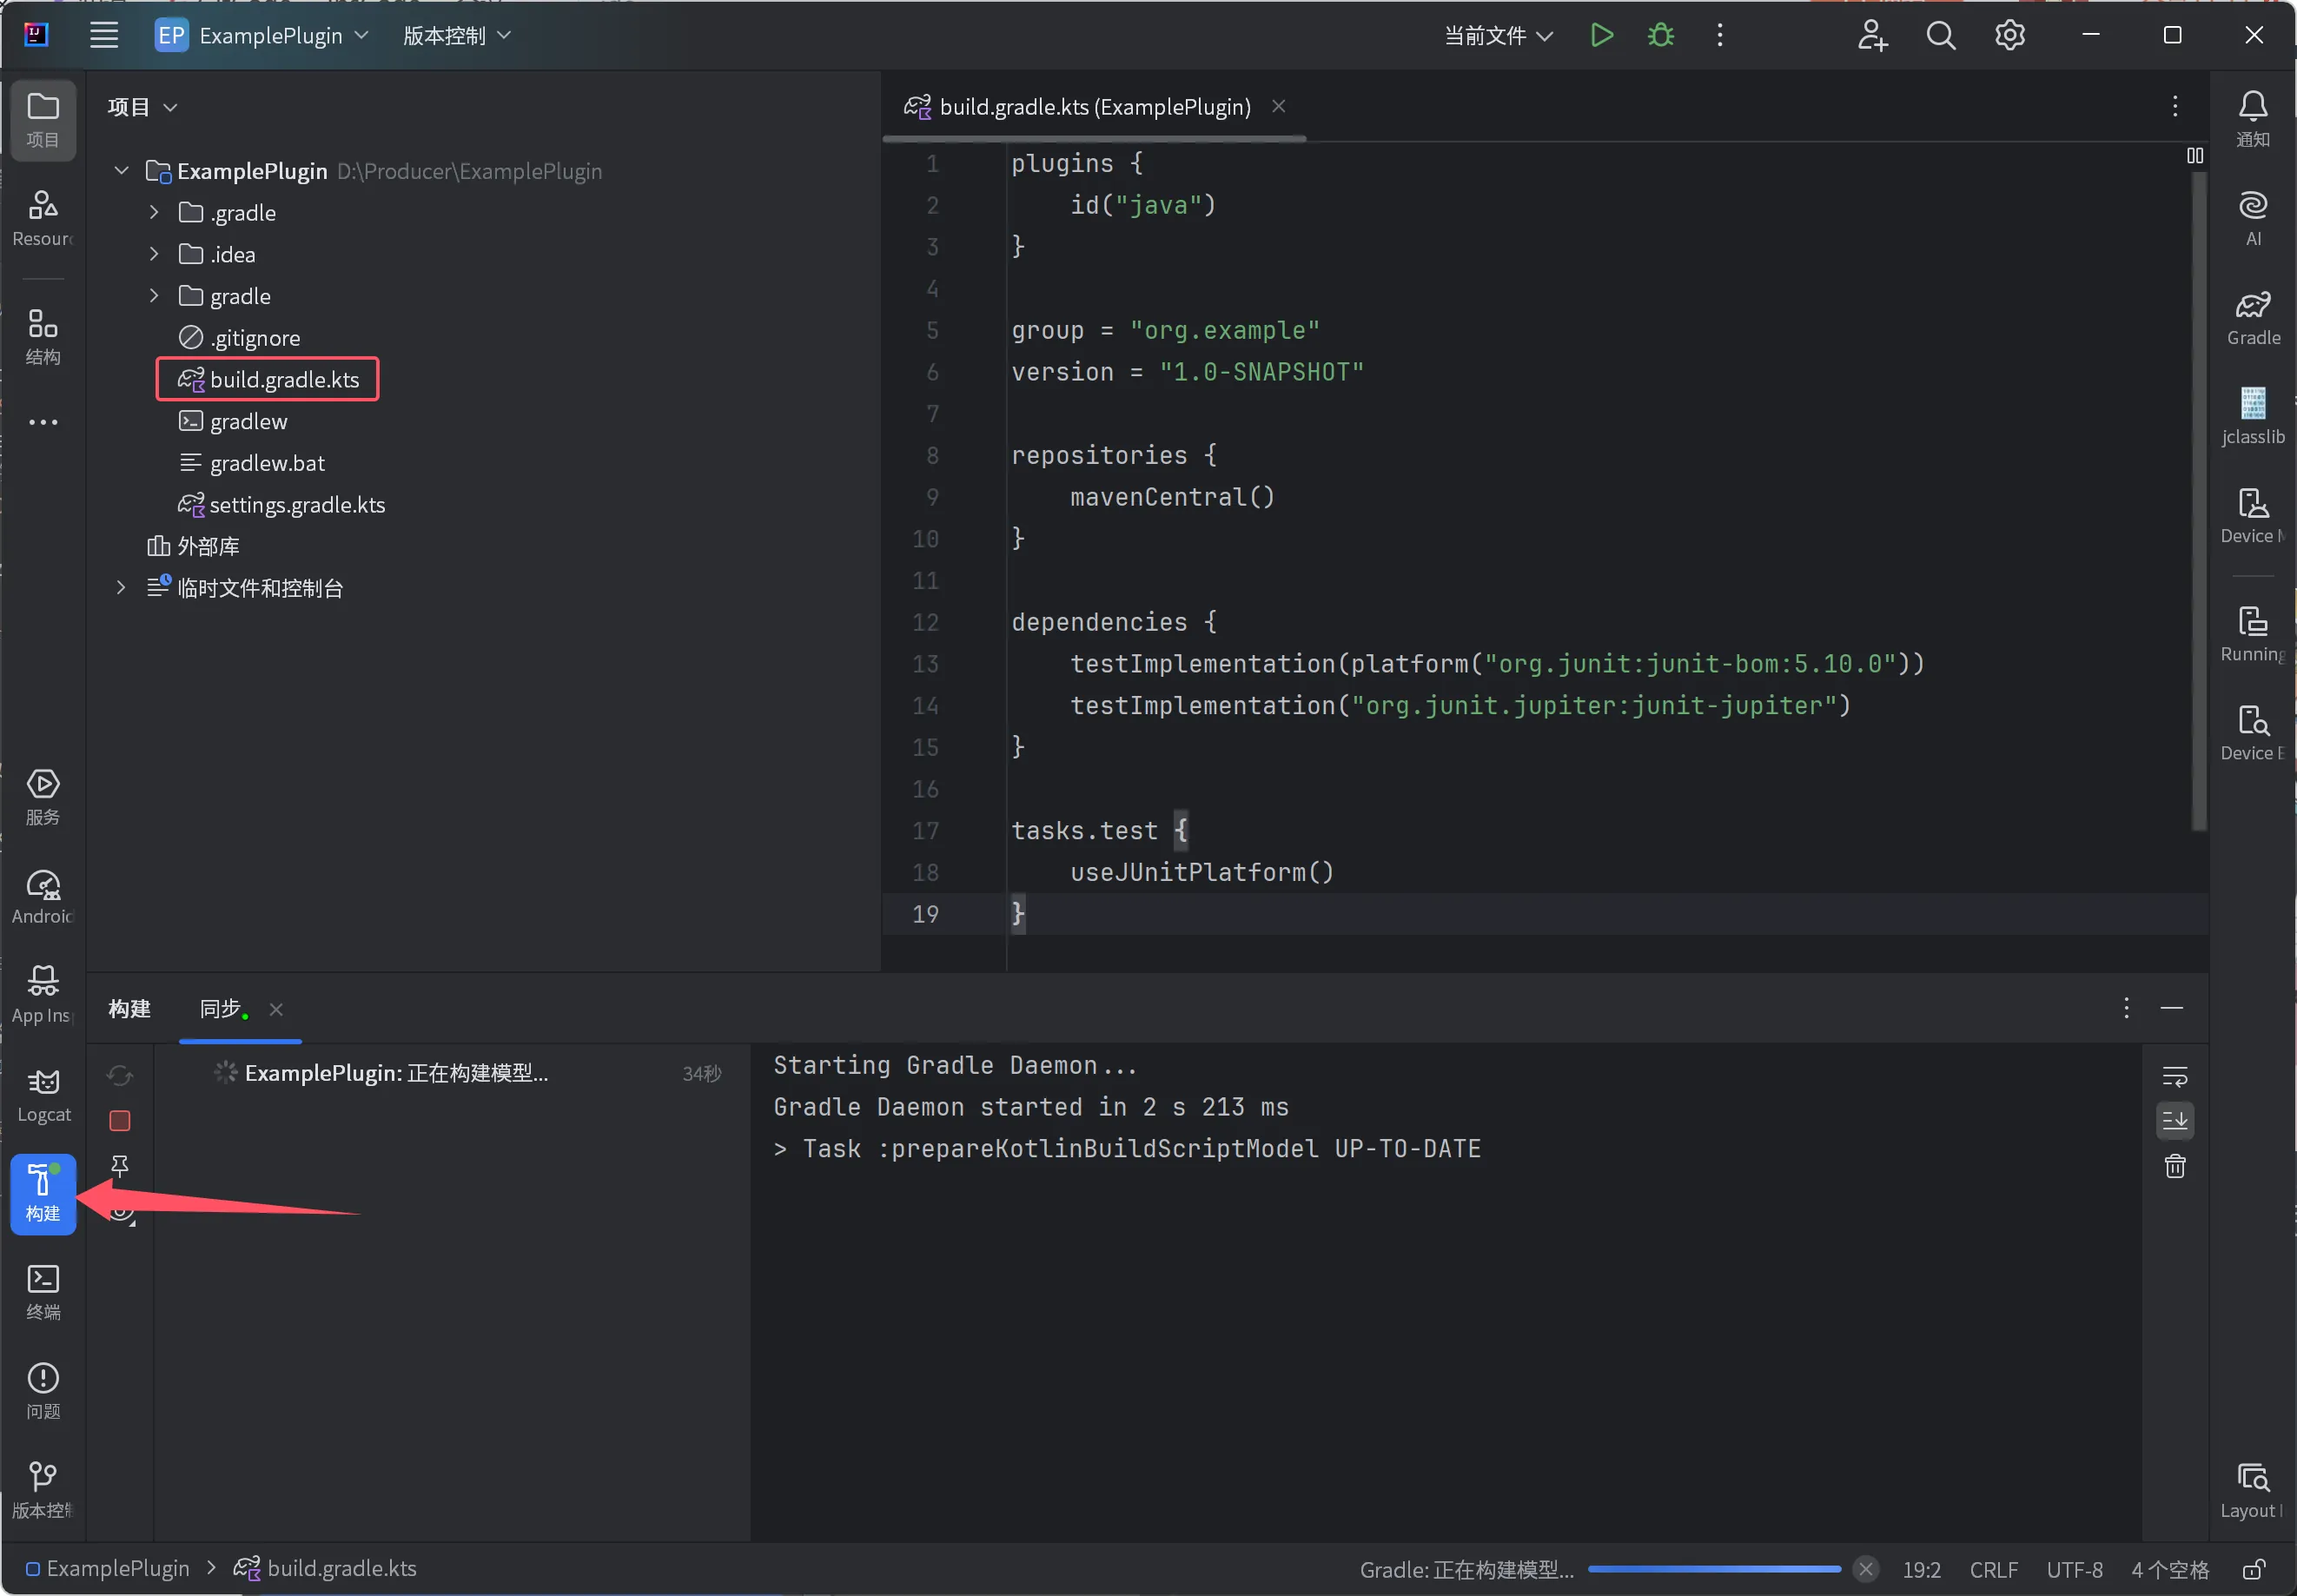This screenshot has height=1596, width=2297.
Task: Select ExamplePlugin building model sync node
Action: pyautogui.click(x=396, y=1073)
